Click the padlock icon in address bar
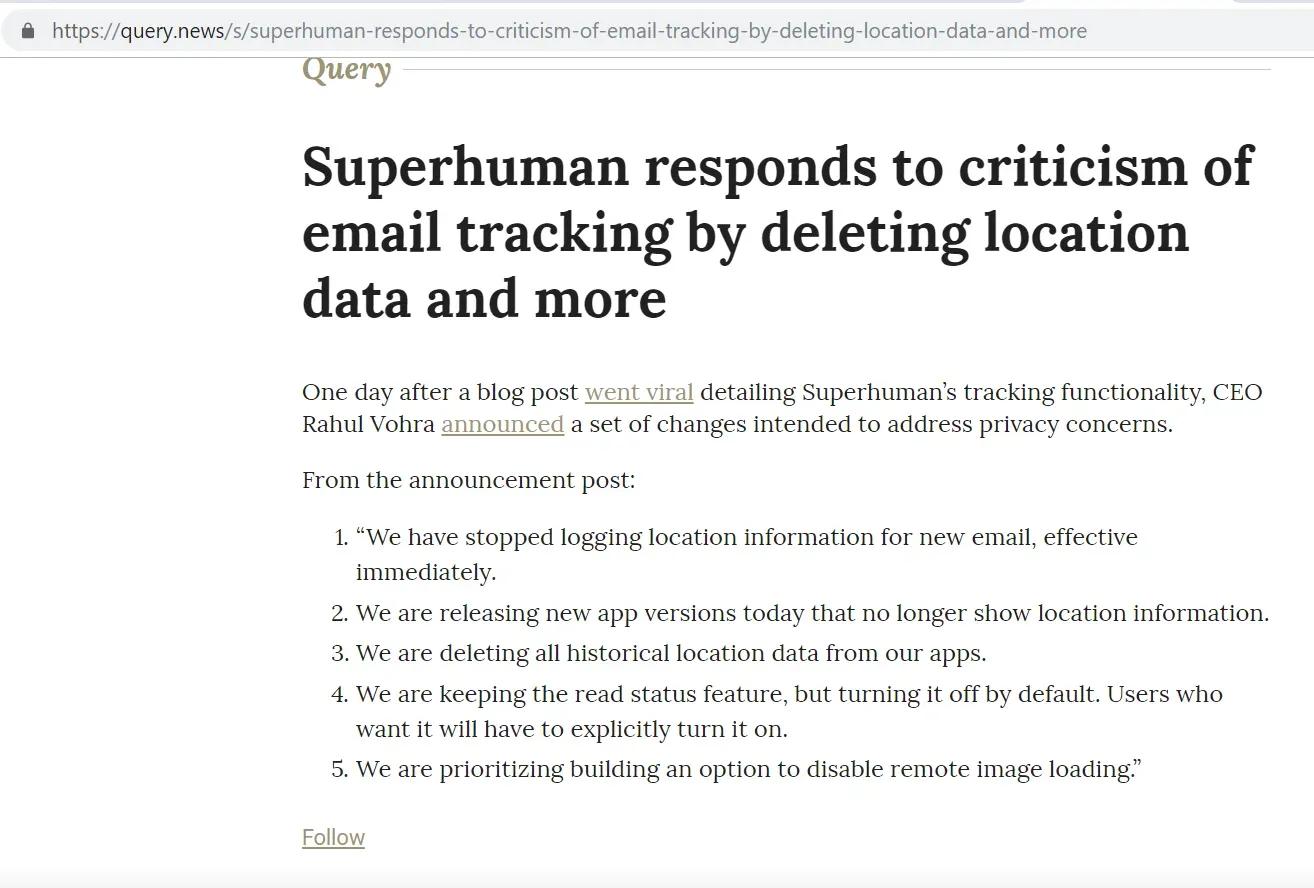Screen dimensions: 1314x888 28,31
